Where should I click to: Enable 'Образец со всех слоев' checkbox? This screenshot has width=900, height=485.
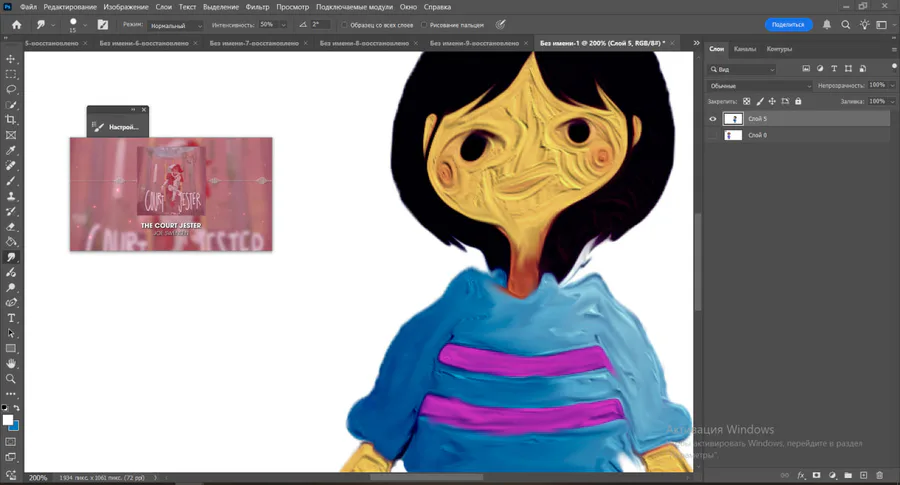coord(344,25)
